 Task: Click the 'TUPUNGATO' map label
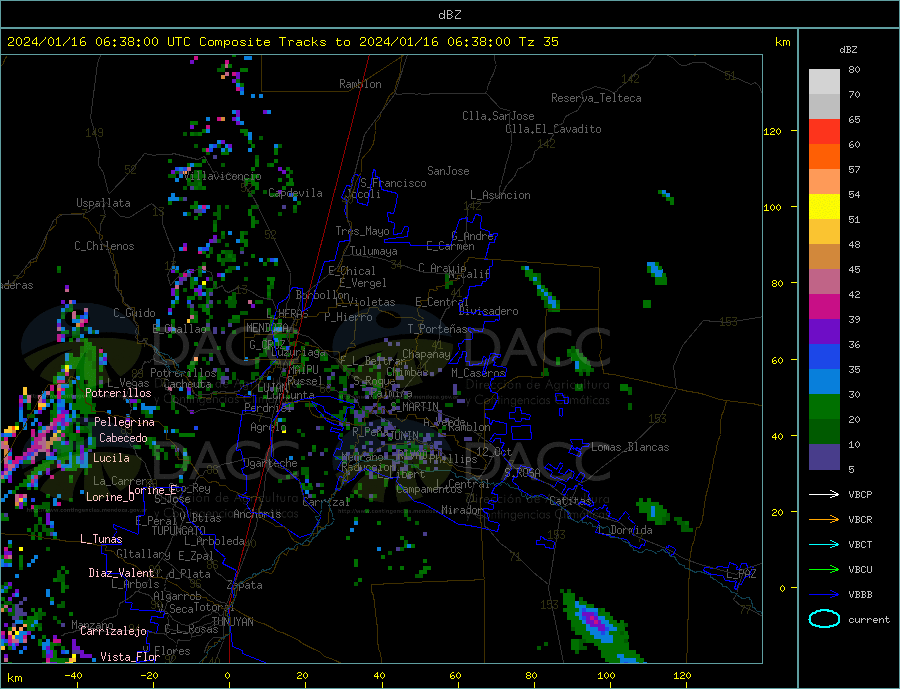(x=179, y=531)
